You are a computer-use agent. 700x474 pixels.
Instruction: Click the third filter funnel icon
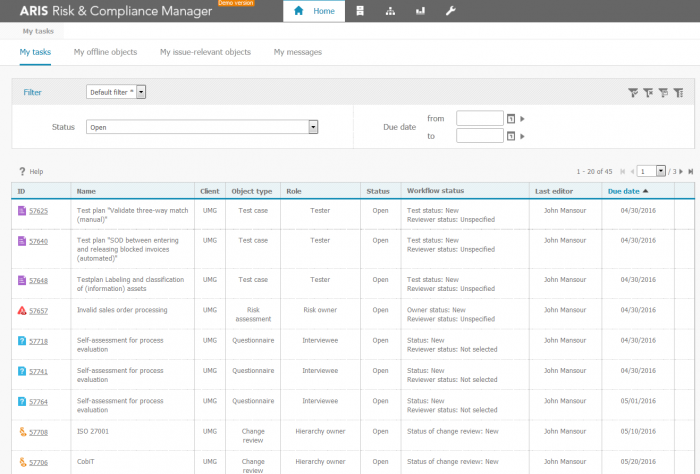click(x=663, y=92)
